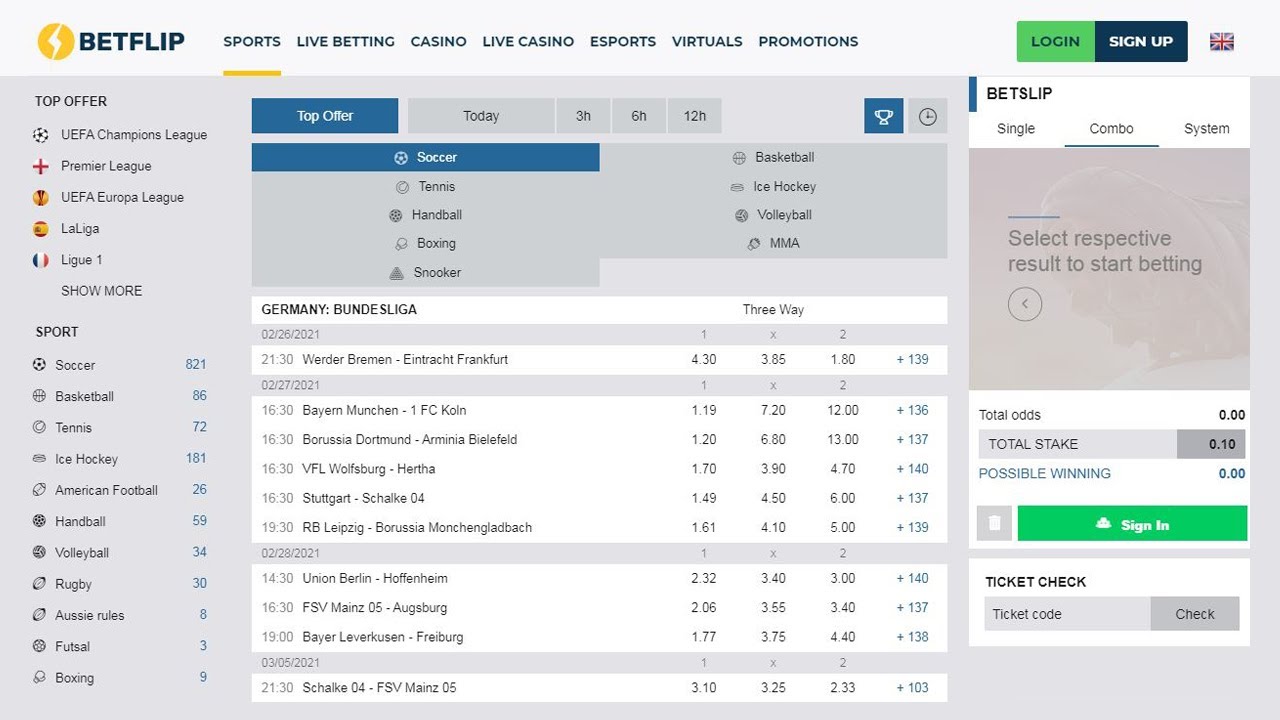The width and height of the screenshot is (1280, 720).
Task: Click the LaLiga Spain flag icon
Action: pyautogui.click(x=41, y=228)
